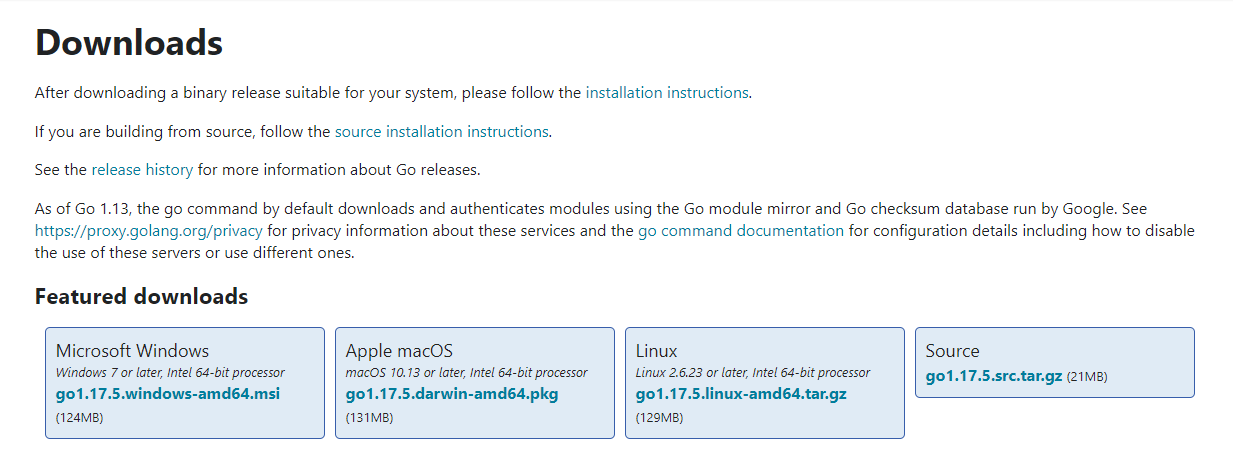Open the installation instructions link
This screenshot has width=1233, height=467.
667,93
